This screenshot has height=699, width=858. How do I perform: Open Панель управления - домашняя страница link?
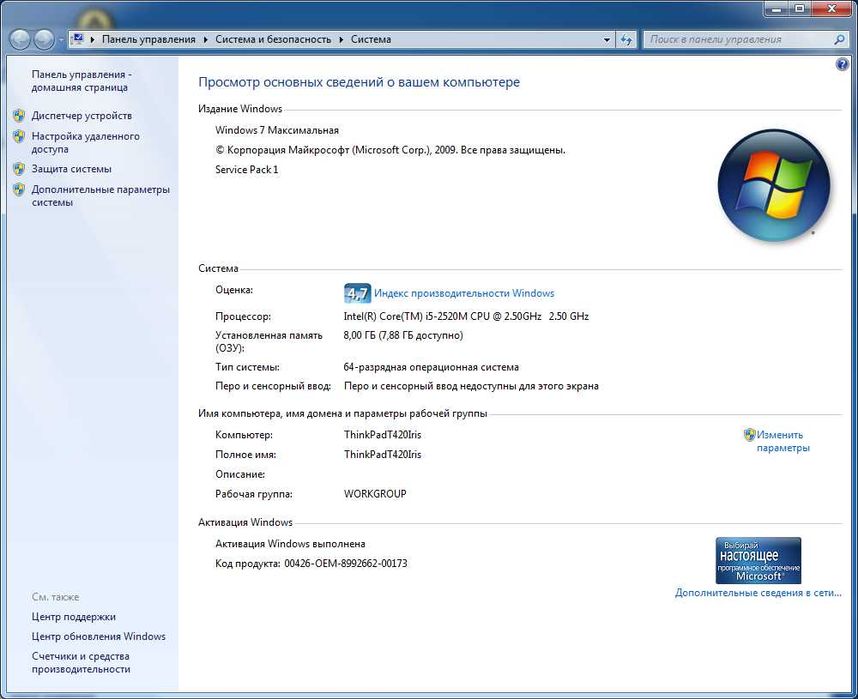(x=82, y=80)
